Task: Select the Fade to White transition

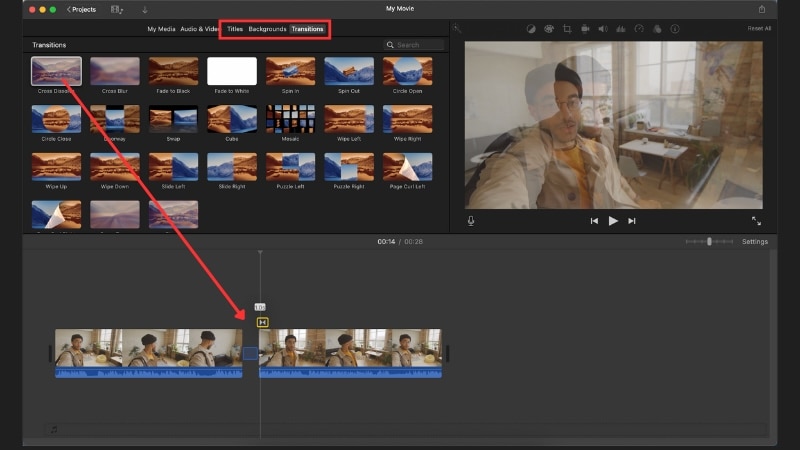Action: coord(232,71)
